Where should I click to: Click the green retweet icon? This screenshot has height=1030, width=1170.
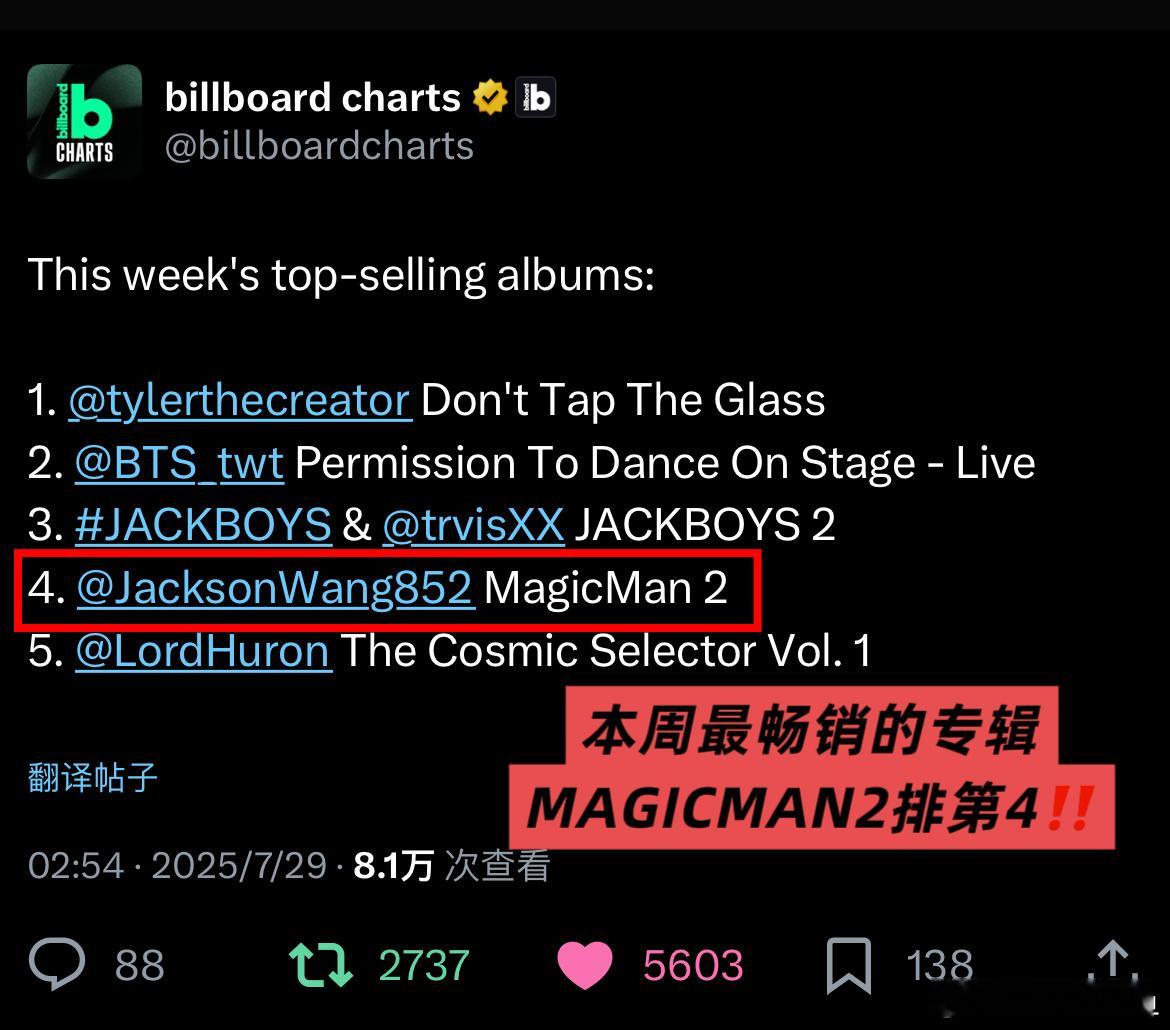tap(321, 965)
